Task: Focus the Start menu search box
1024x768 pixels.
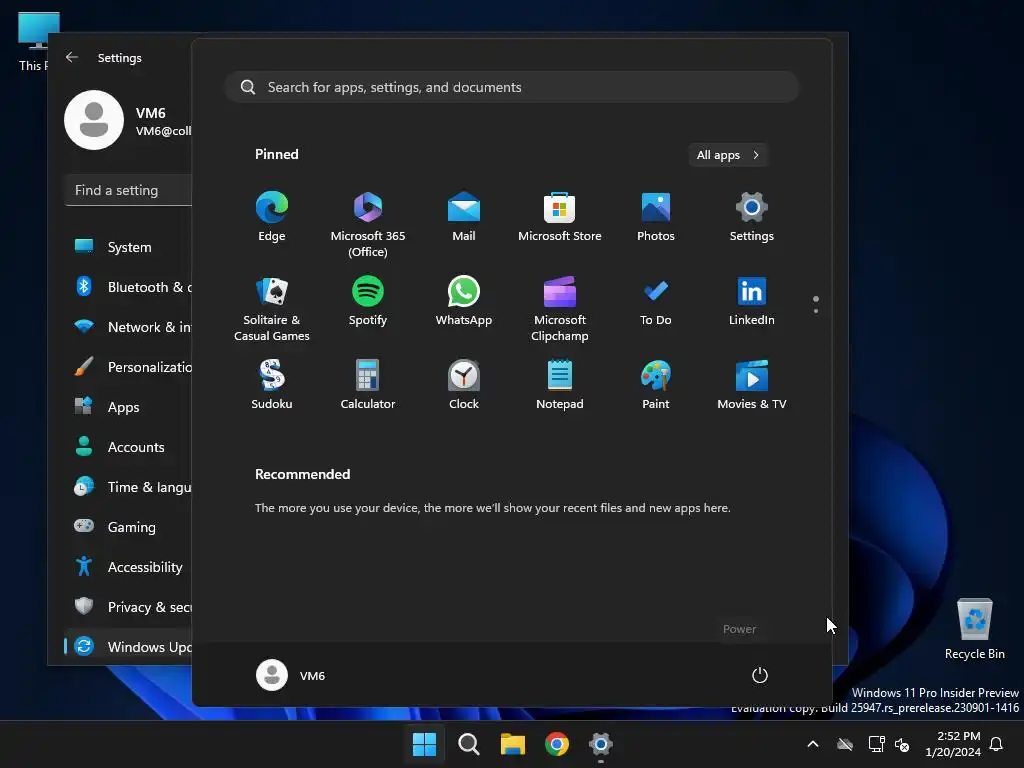Action: 512,87
